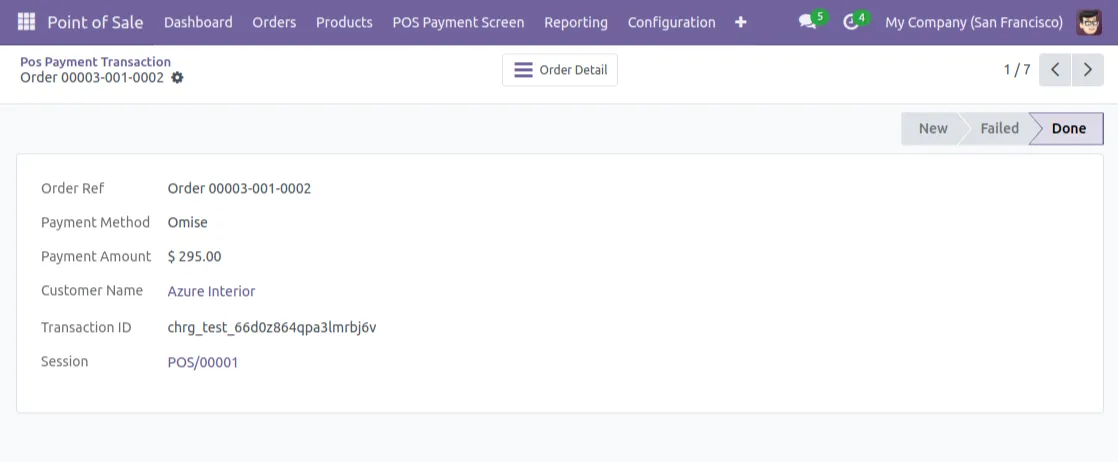
Task: Select the Done status stage
Action: pos(1069,128)
